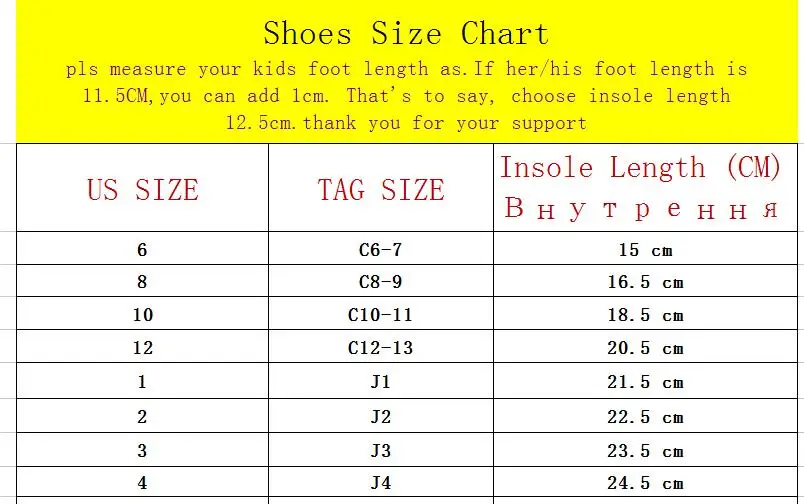Viewport: 804px width, 504px height.
Task: Click the C10-11 tag cell
Action: 380,315
